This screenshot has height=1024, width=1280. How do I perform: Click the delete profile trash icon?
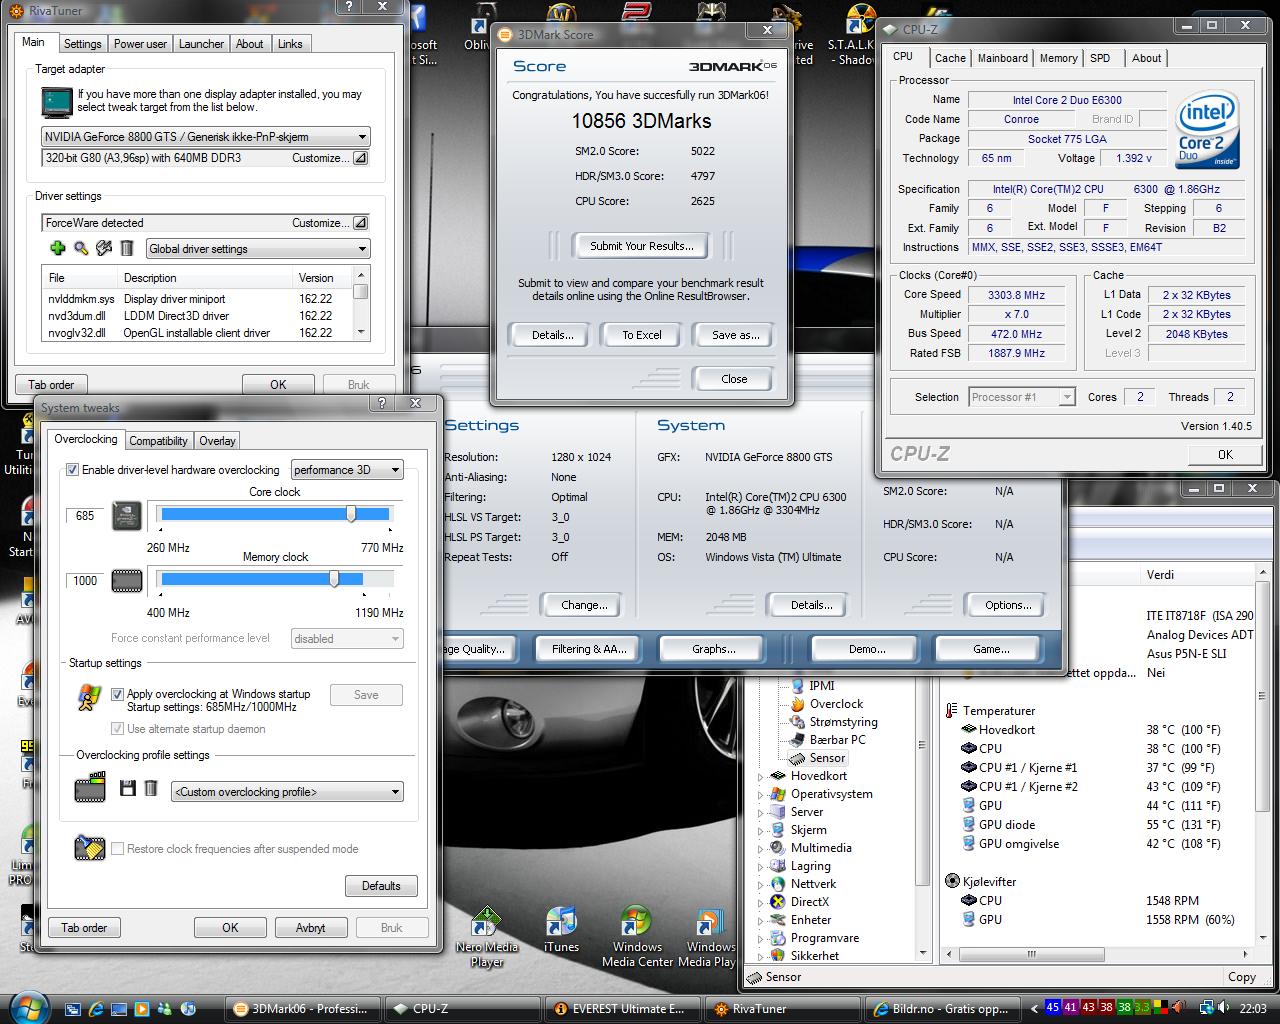(150, 789)
